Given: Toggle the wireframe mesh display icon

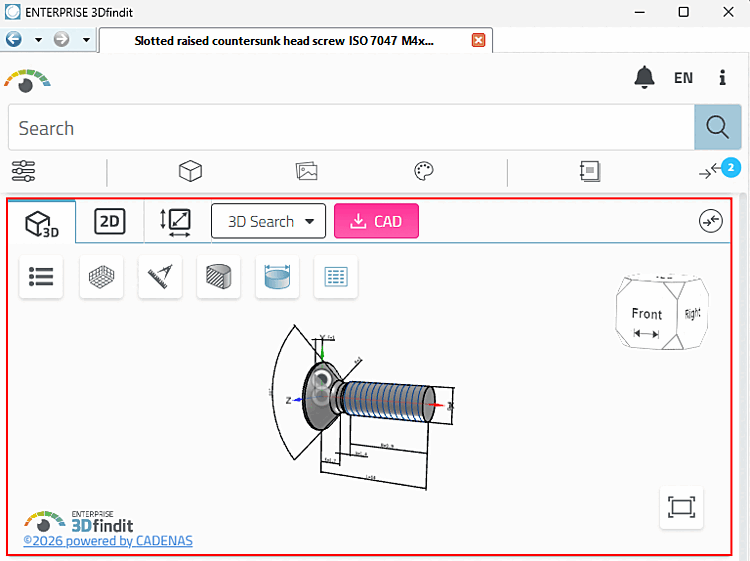Looking at the screenshot, I should [101, 277].
